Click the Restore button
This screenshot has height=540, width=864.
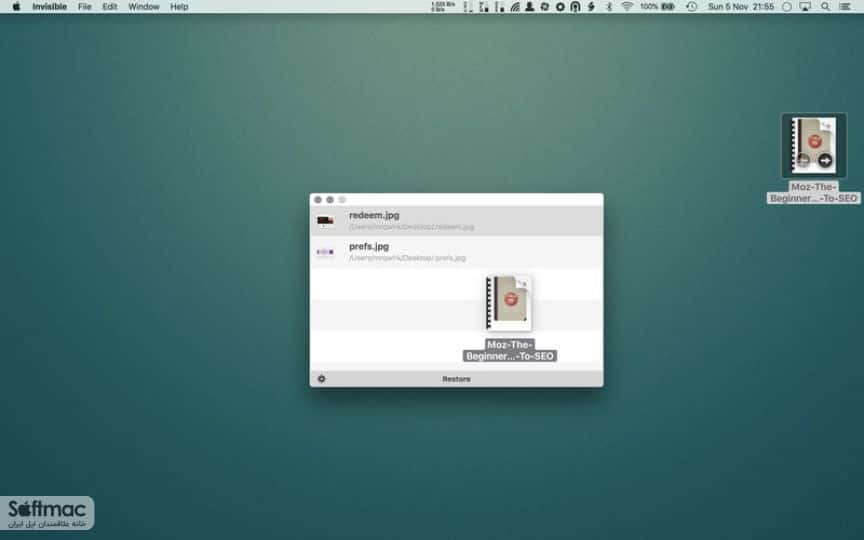[456, 379]
